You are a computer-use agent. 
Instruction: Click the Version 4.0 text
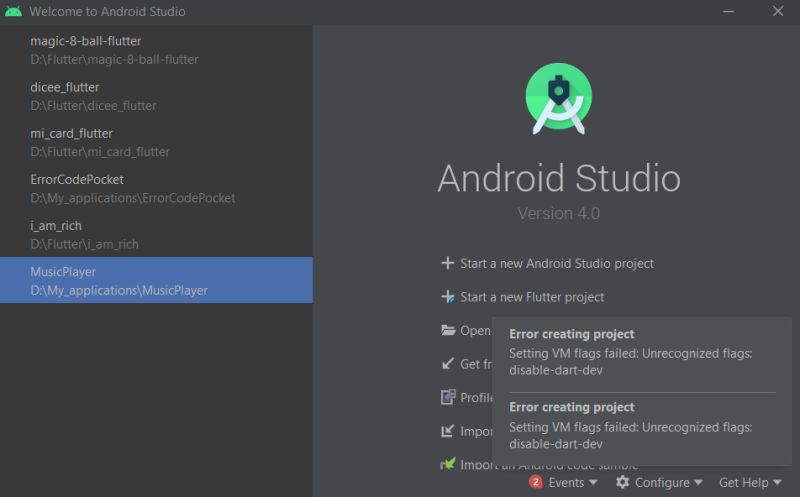tap(559, 213)
